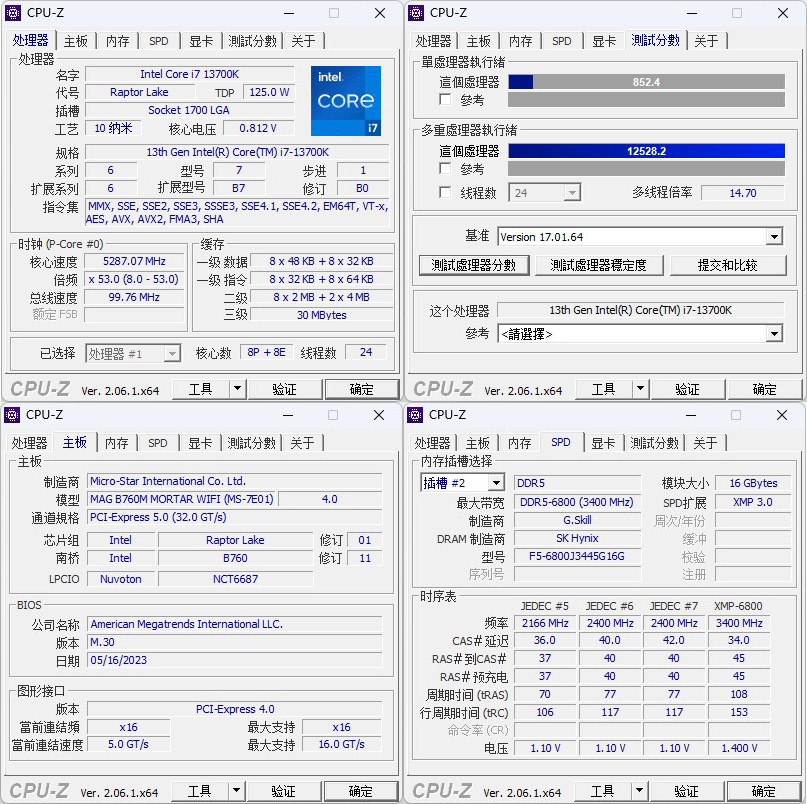Click multi thread score bar 12528.2
807x804 pixels.
pyautogui.click(x=646, y=151)
